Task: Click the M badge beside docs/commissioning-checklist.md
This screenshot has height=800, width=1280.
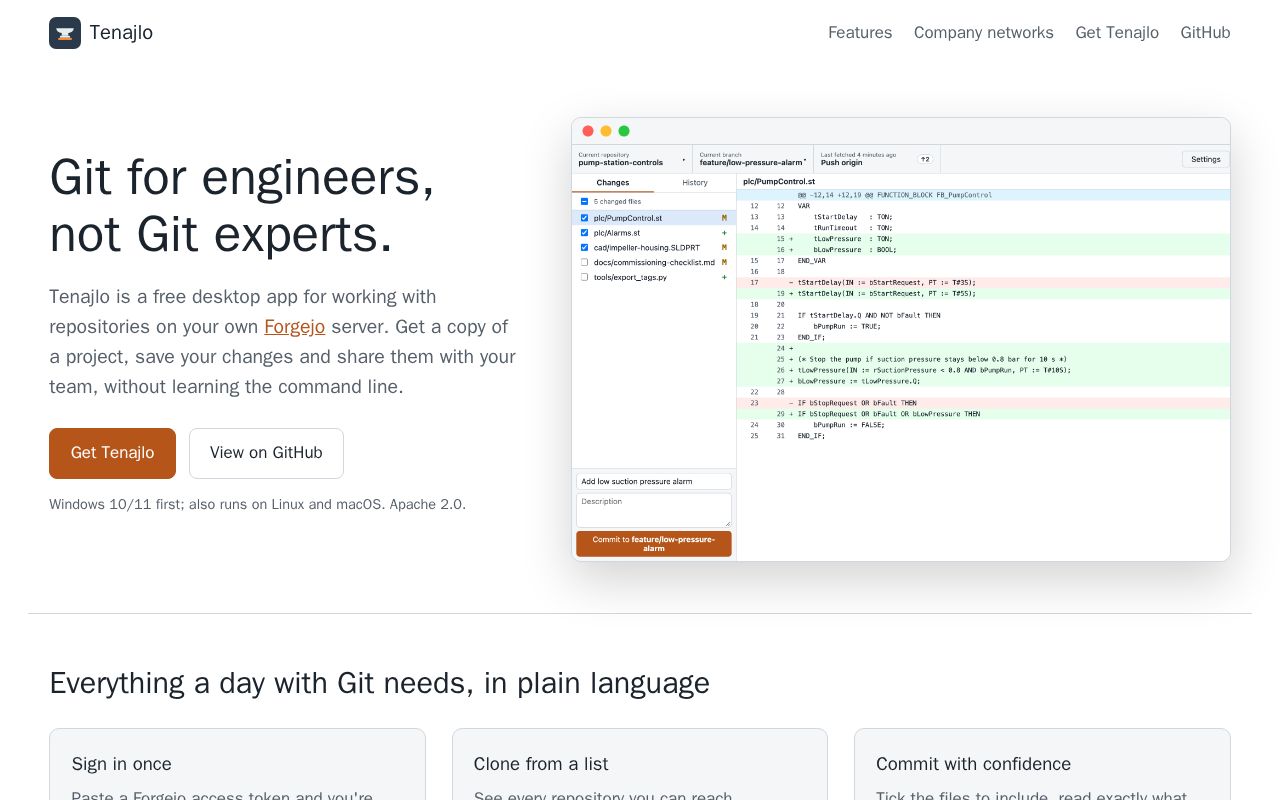Action: [724, 262]
